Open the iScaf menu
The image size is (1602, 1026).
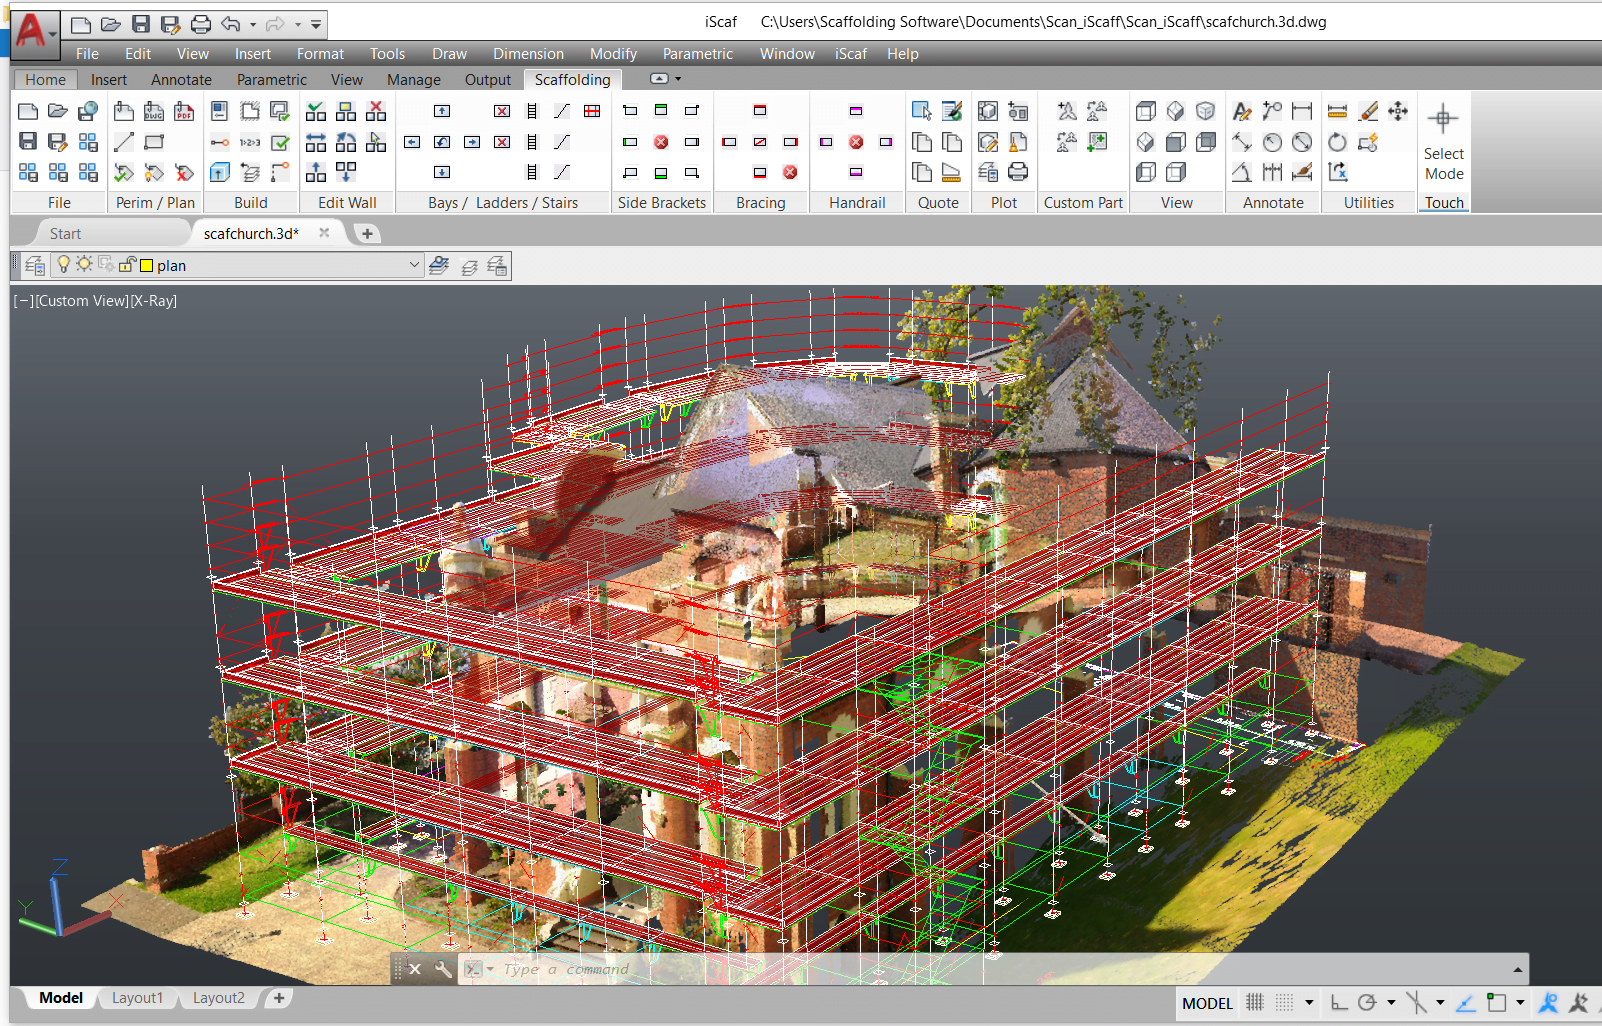[851, 54]
